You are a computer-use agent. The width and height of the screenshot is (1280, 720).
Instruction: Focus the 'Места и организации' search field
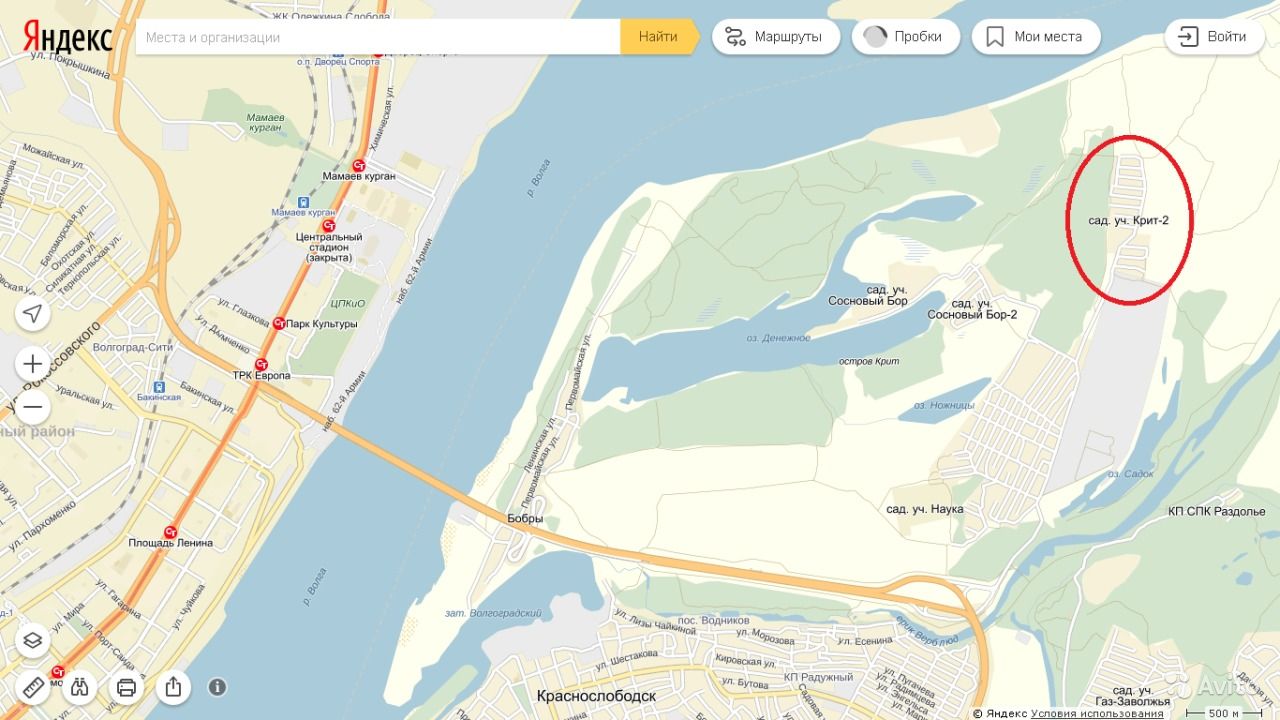[x=378, y=37]
